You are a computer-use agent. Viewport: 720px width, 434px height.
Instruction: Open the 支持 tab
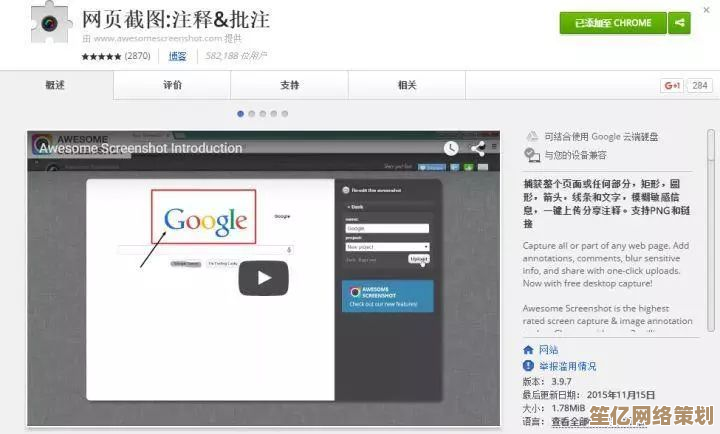pyautogui.click(x=290, y=86)
